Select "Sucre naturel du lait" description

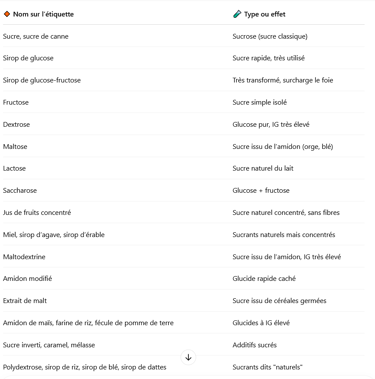click(x=263, y=168)
